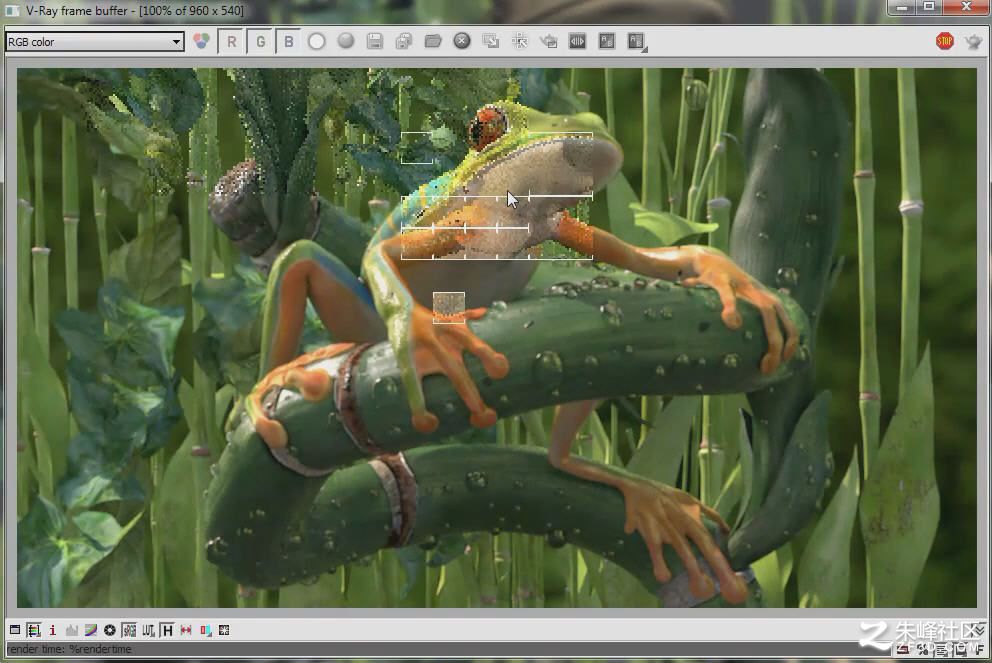Switch to alpha channel view (white circle)
The height and width of the screenshot is (663, 992).
click(317, 42)
